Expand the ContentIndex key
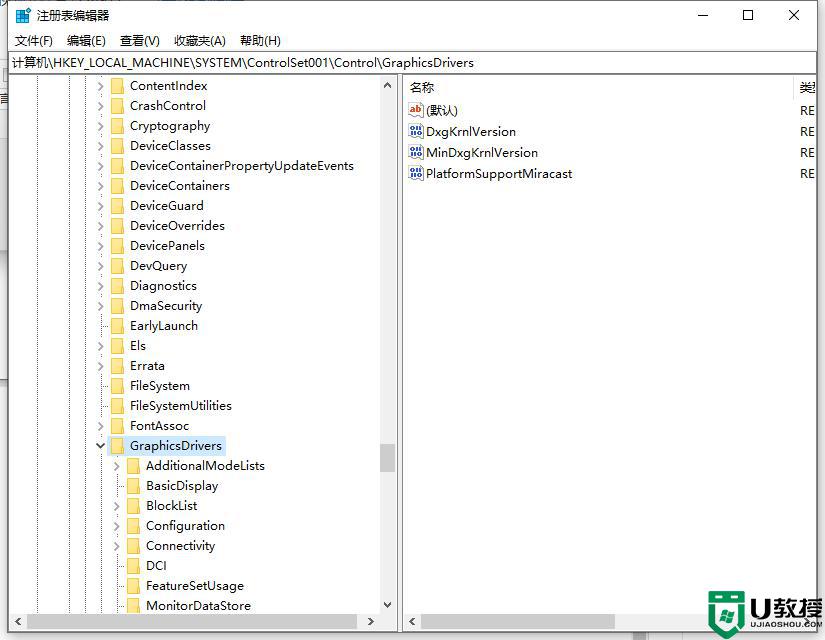Viewport: 825px width, 640px height. coord(100,86)
